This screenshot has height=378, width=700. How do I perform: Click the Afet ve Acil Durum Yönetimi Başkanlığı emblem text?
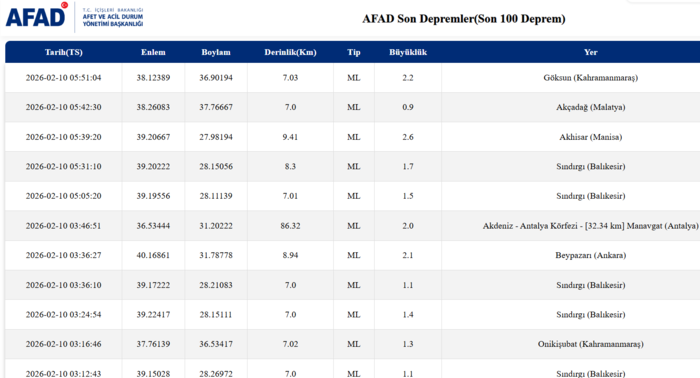(x=113, y=17)
